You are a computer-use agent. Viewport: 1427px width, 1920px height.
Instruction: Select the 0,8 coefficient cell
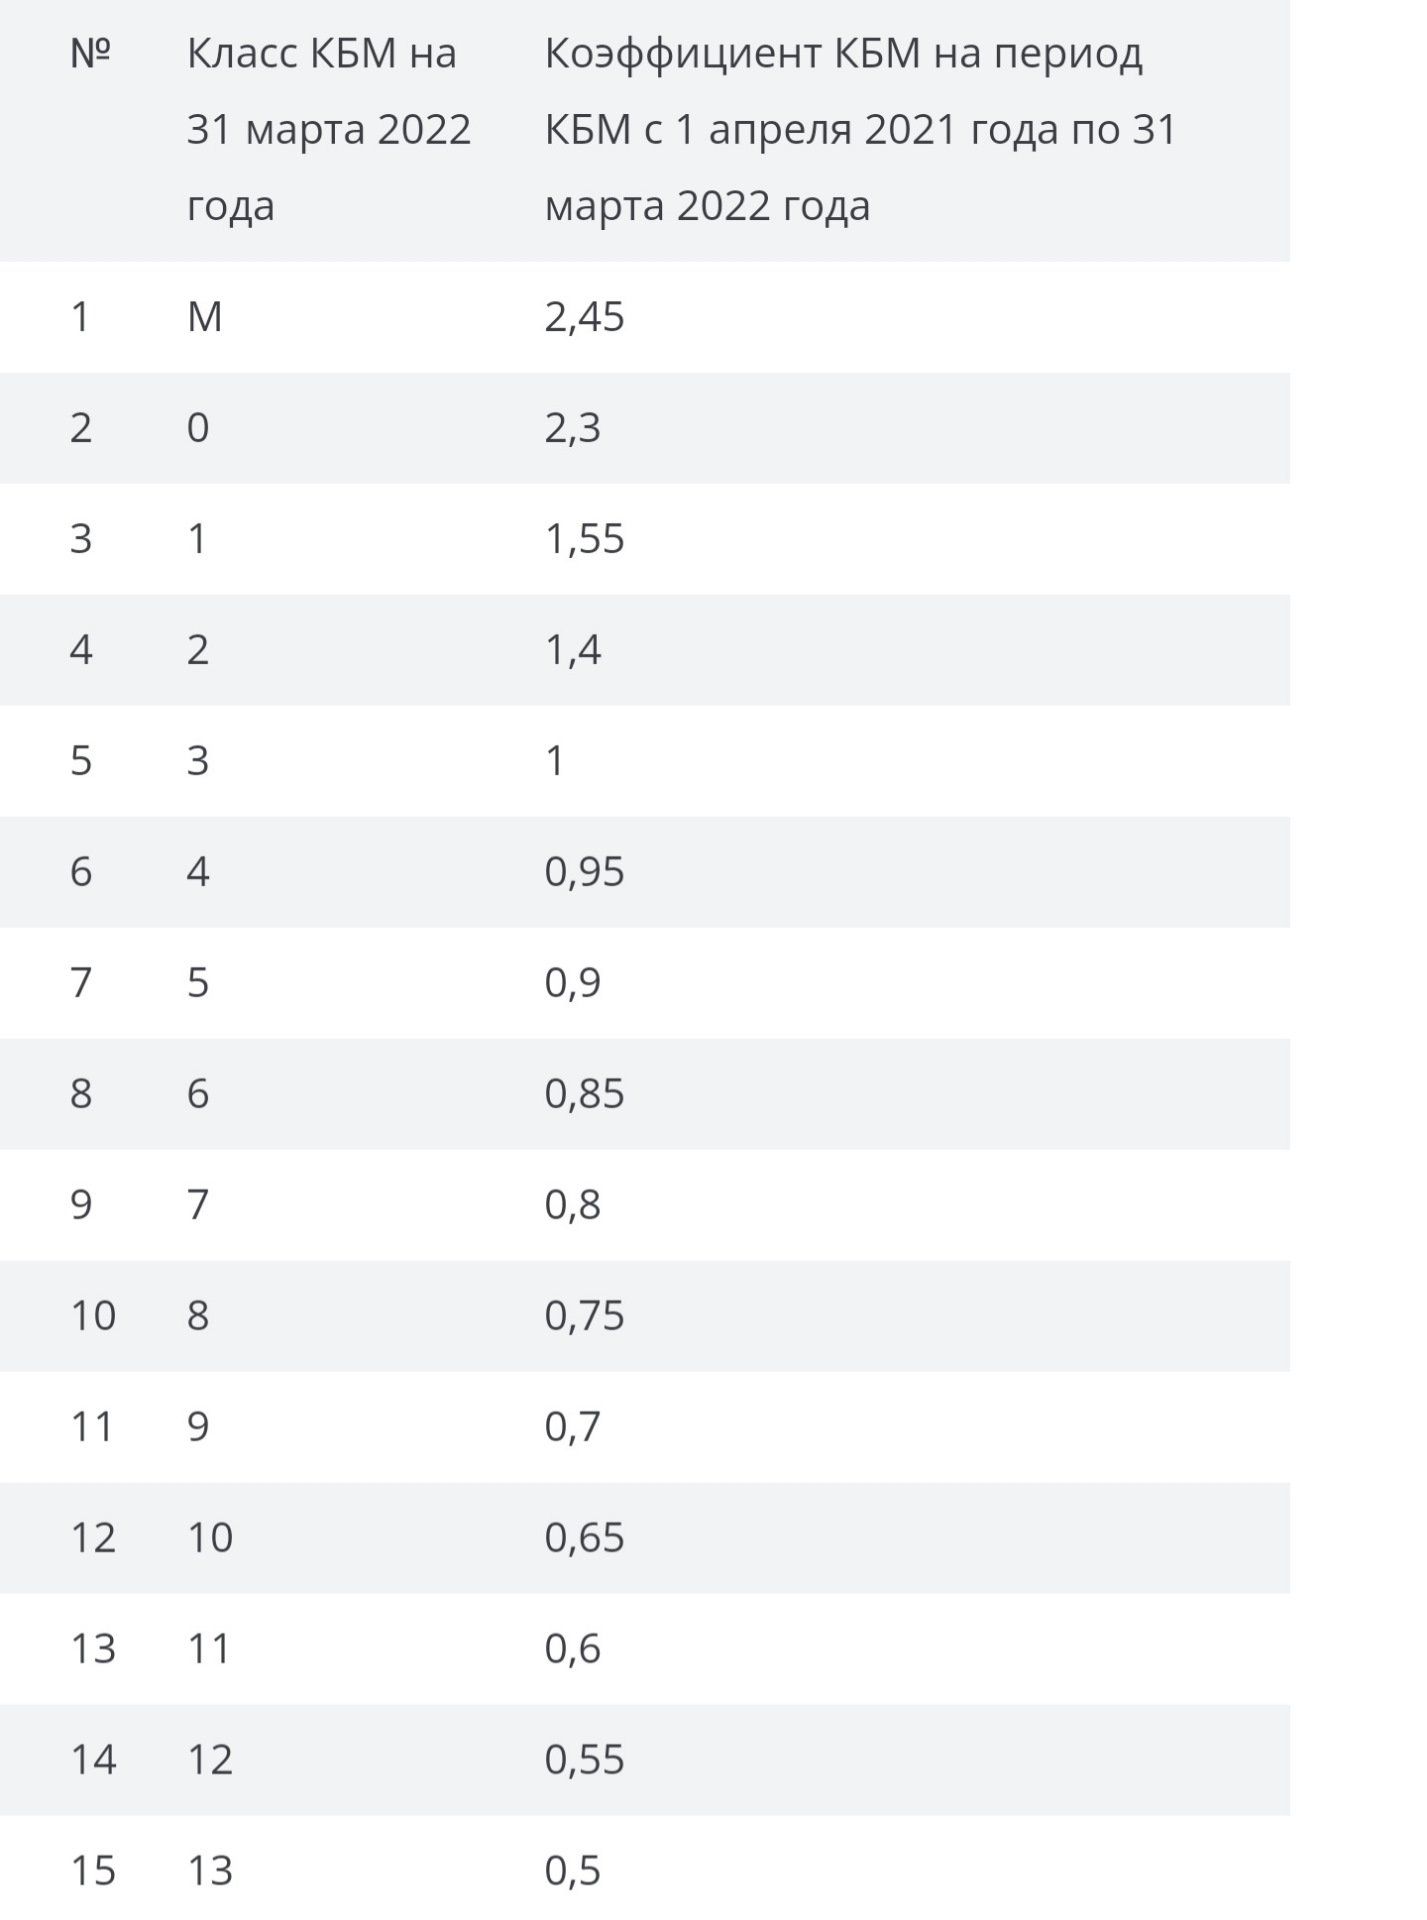click(x=572, y=1205)
